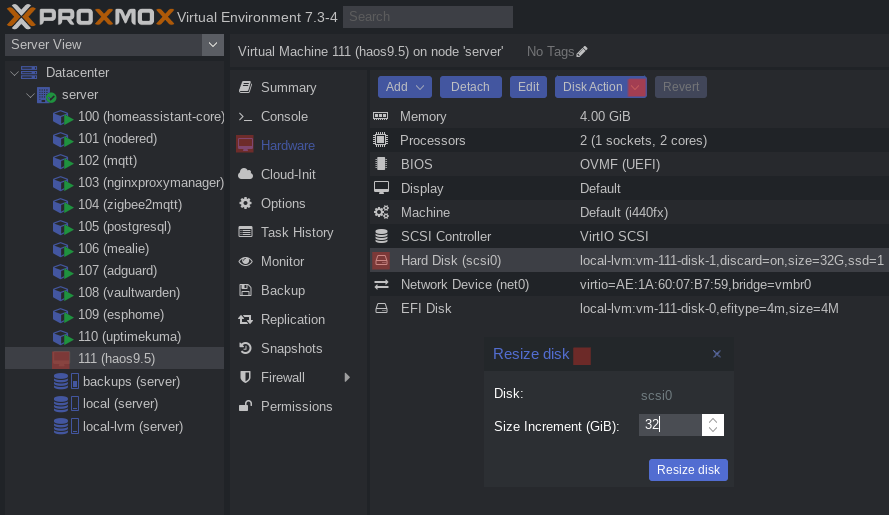Open the Replication tab
Viewport: 889px width, 515px height.
pos(293,319)
